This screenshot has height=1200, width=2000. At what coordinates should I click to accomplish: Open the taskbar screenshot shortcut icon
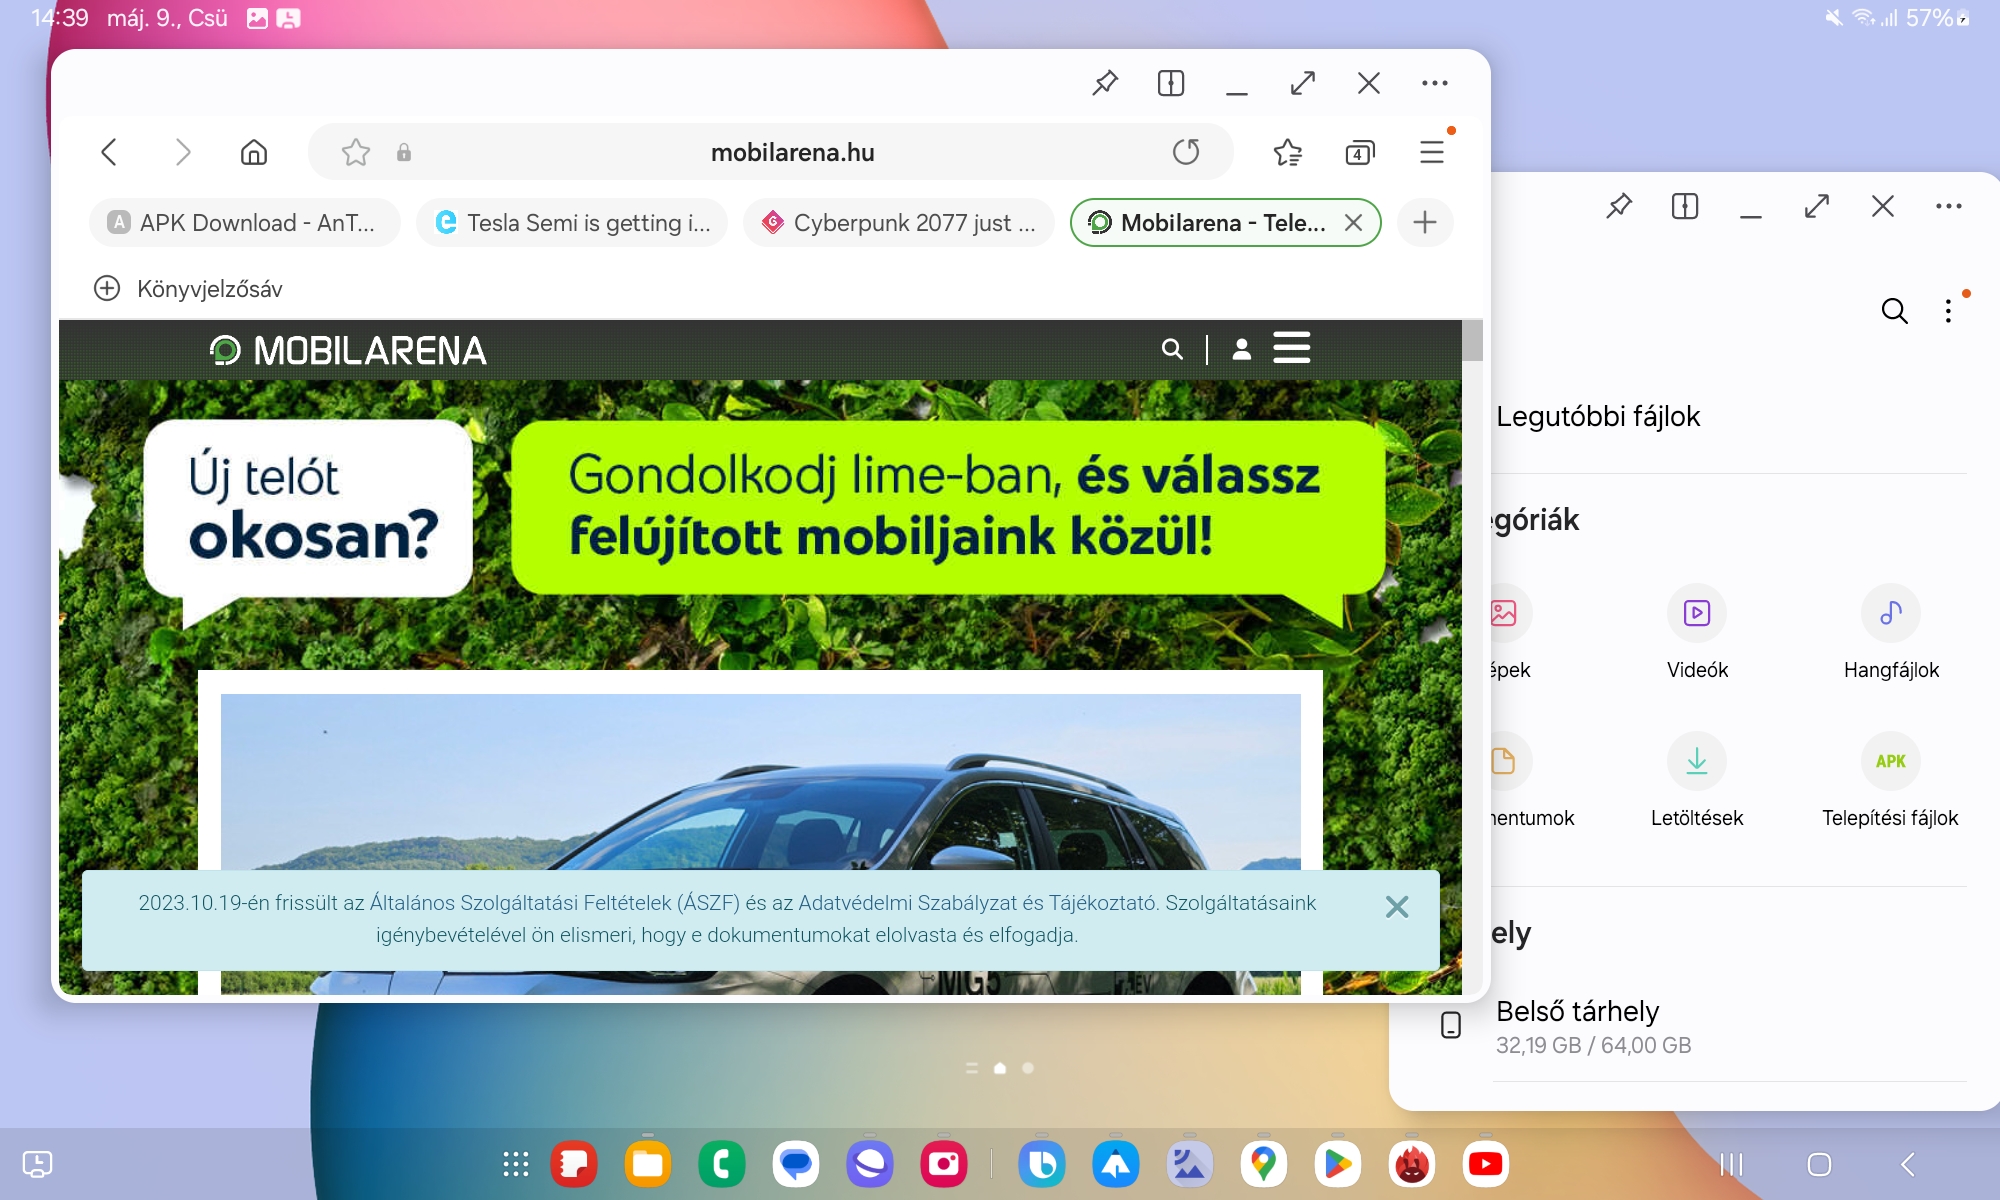pyautogui.click(x=37, y=1164)
